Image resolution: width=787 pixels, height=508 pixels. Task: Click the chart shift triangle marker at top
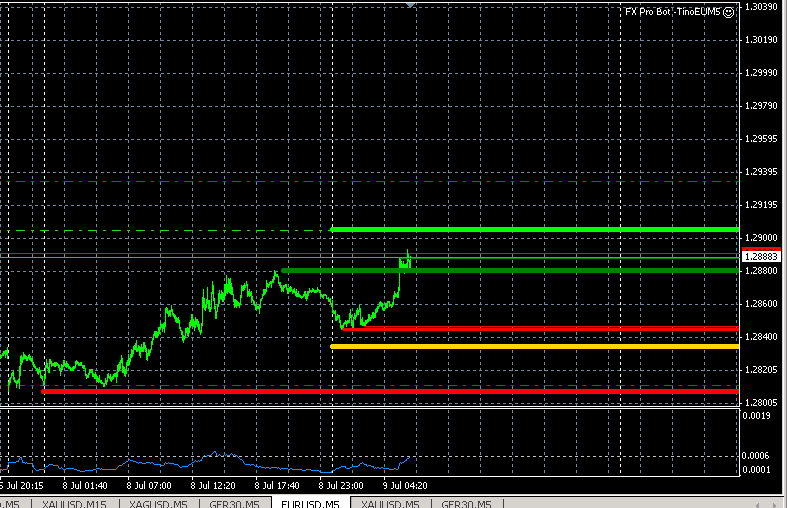click(411, 5)
